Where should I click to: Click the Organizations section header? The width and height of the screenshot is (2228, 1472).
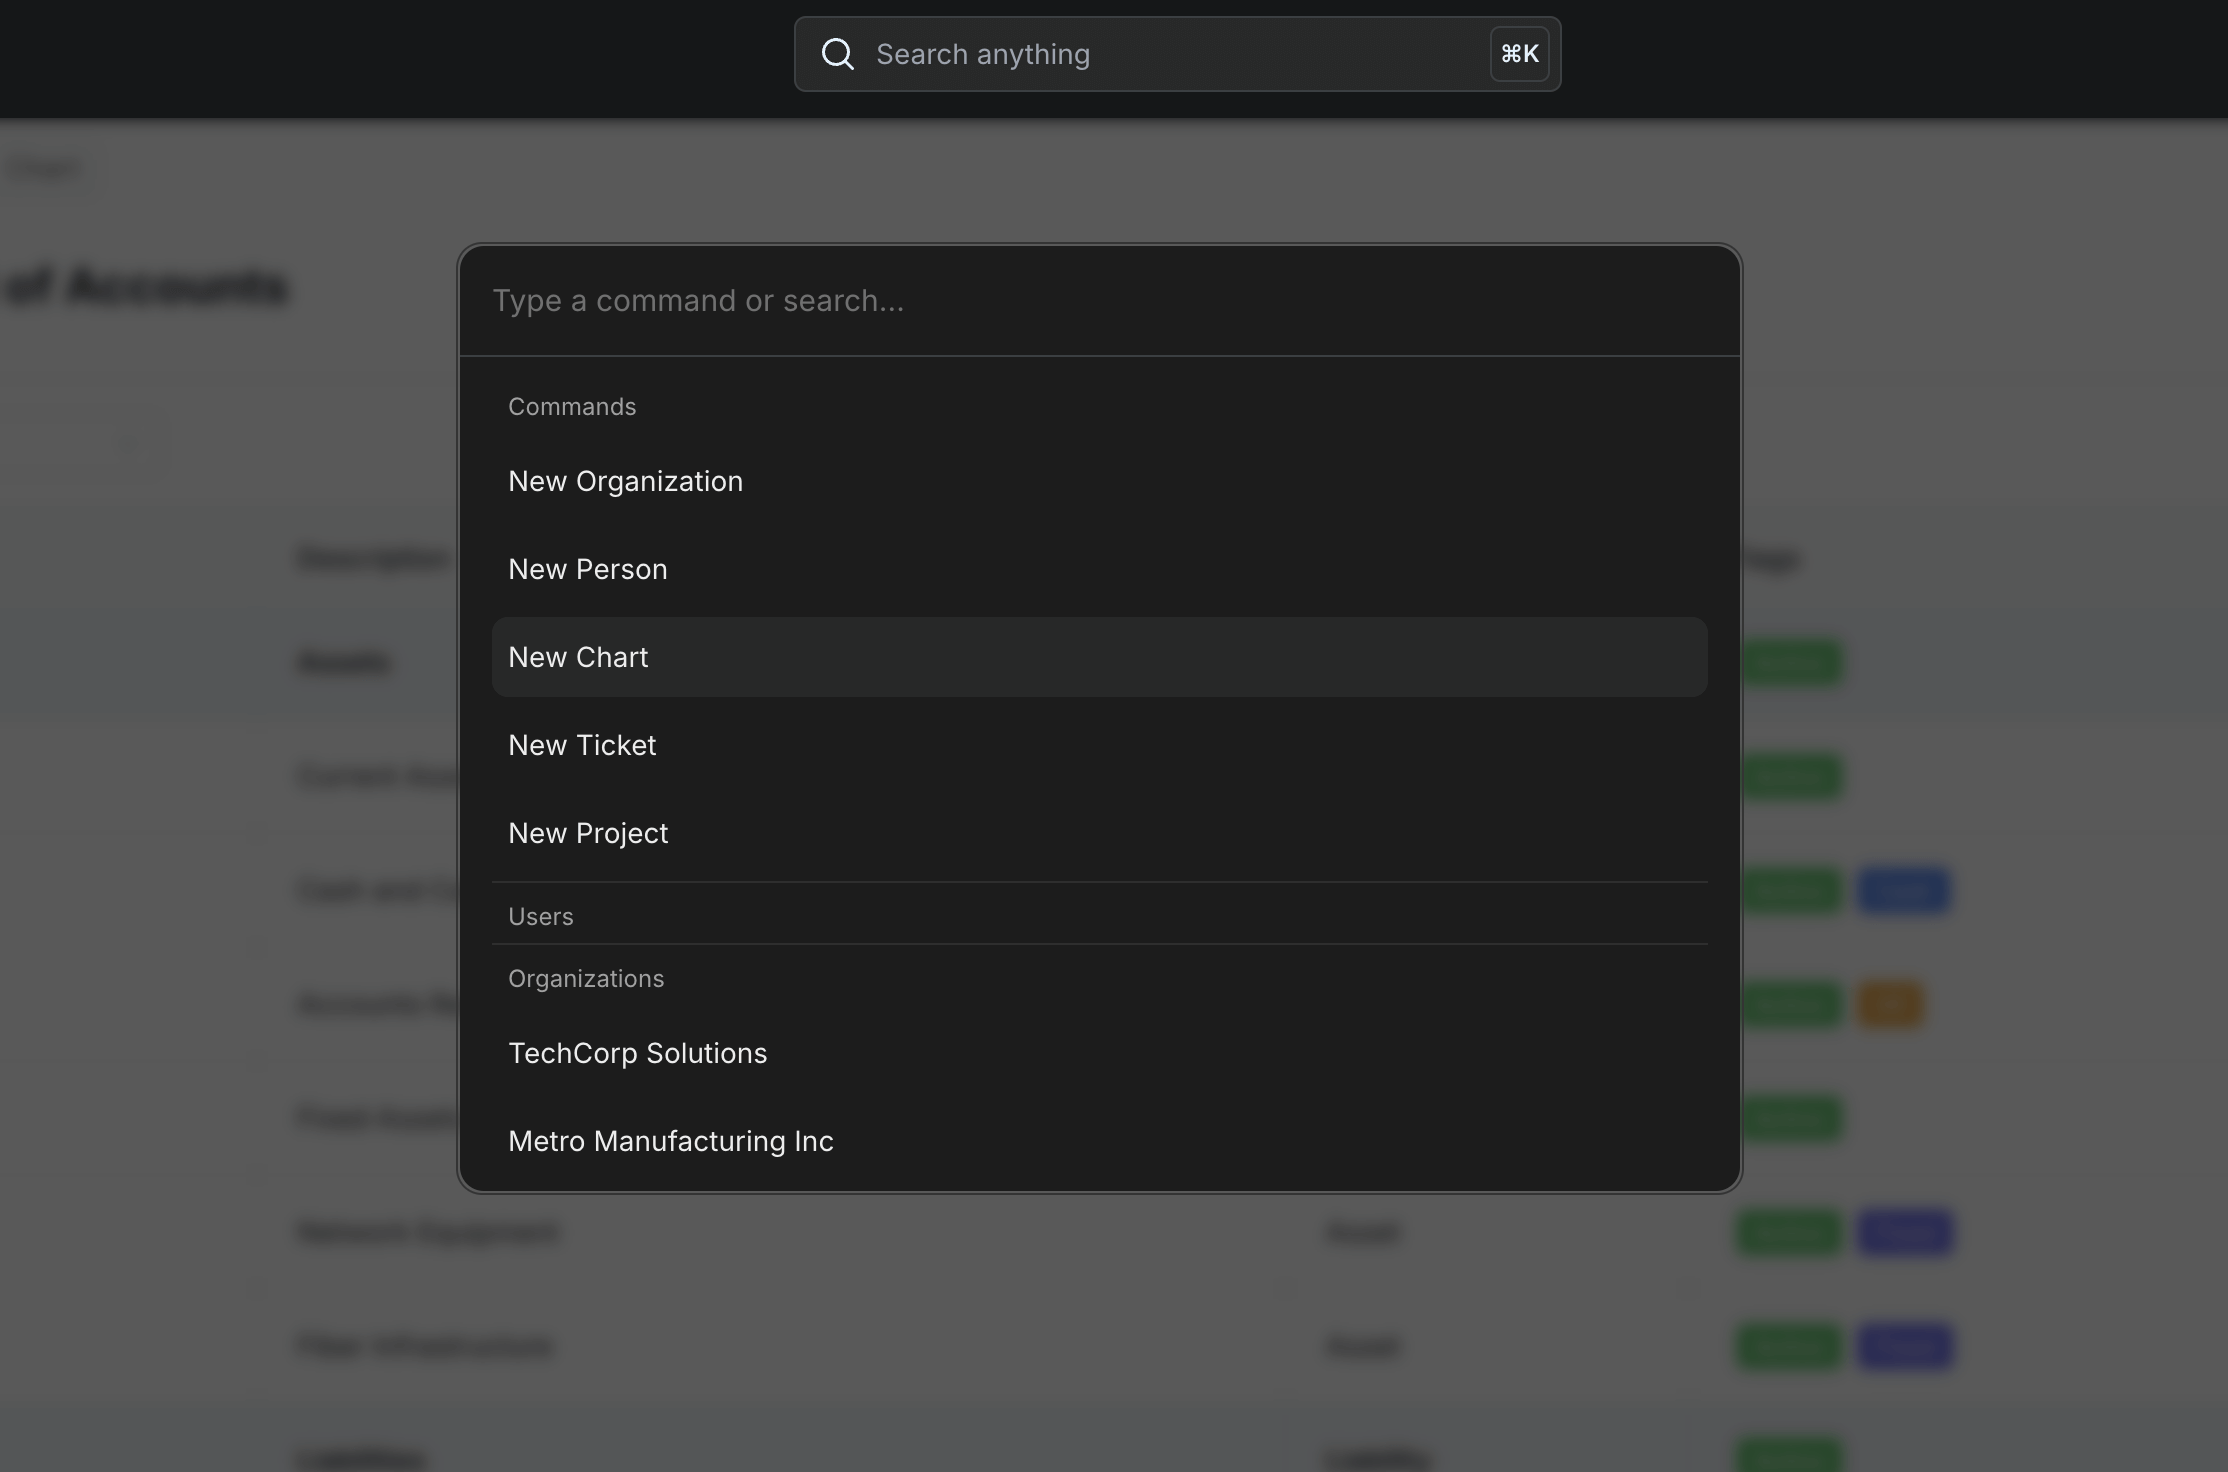[x=586, y=979]
